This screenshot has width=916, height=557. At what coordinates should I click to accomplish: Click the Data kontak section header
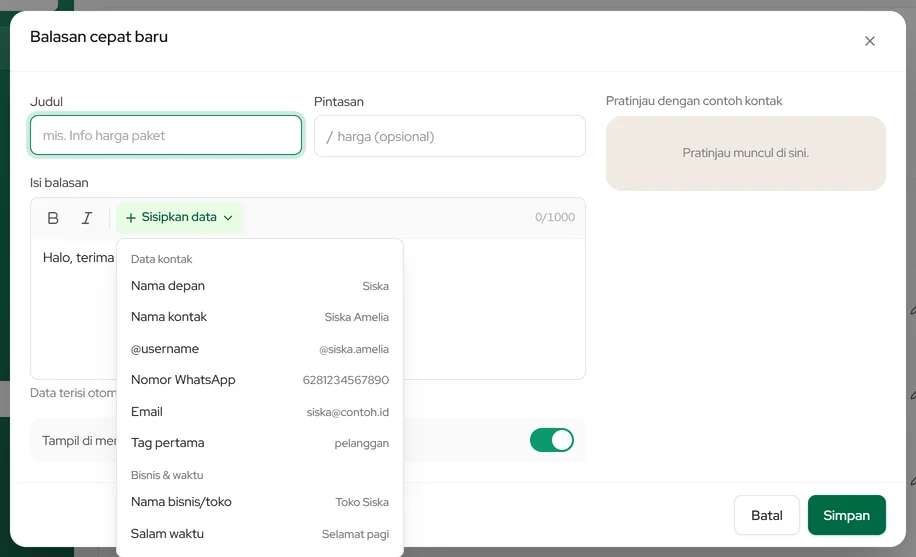161,260
